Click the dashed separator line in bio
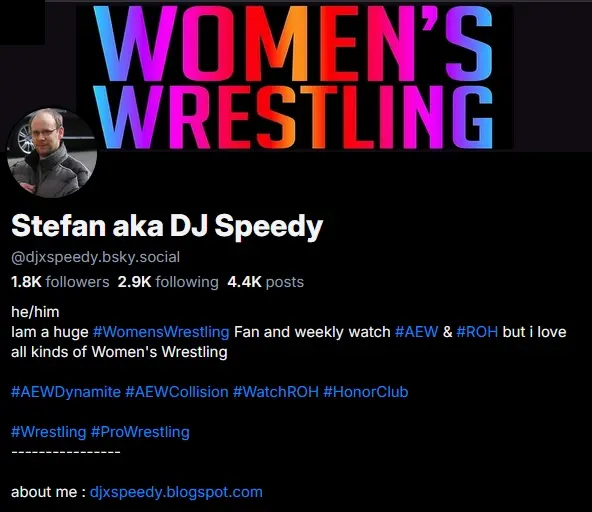This screenshot has height=512, width=592. click(x=66, y=452)
